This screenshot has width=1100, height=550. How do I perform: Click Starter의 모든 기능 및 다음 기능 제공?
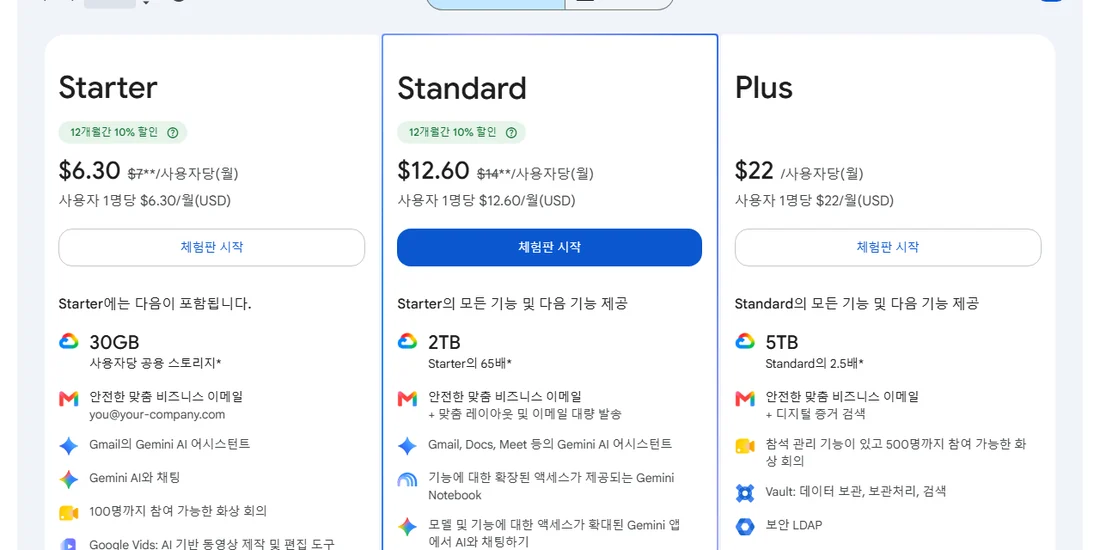tap(512, 304)
